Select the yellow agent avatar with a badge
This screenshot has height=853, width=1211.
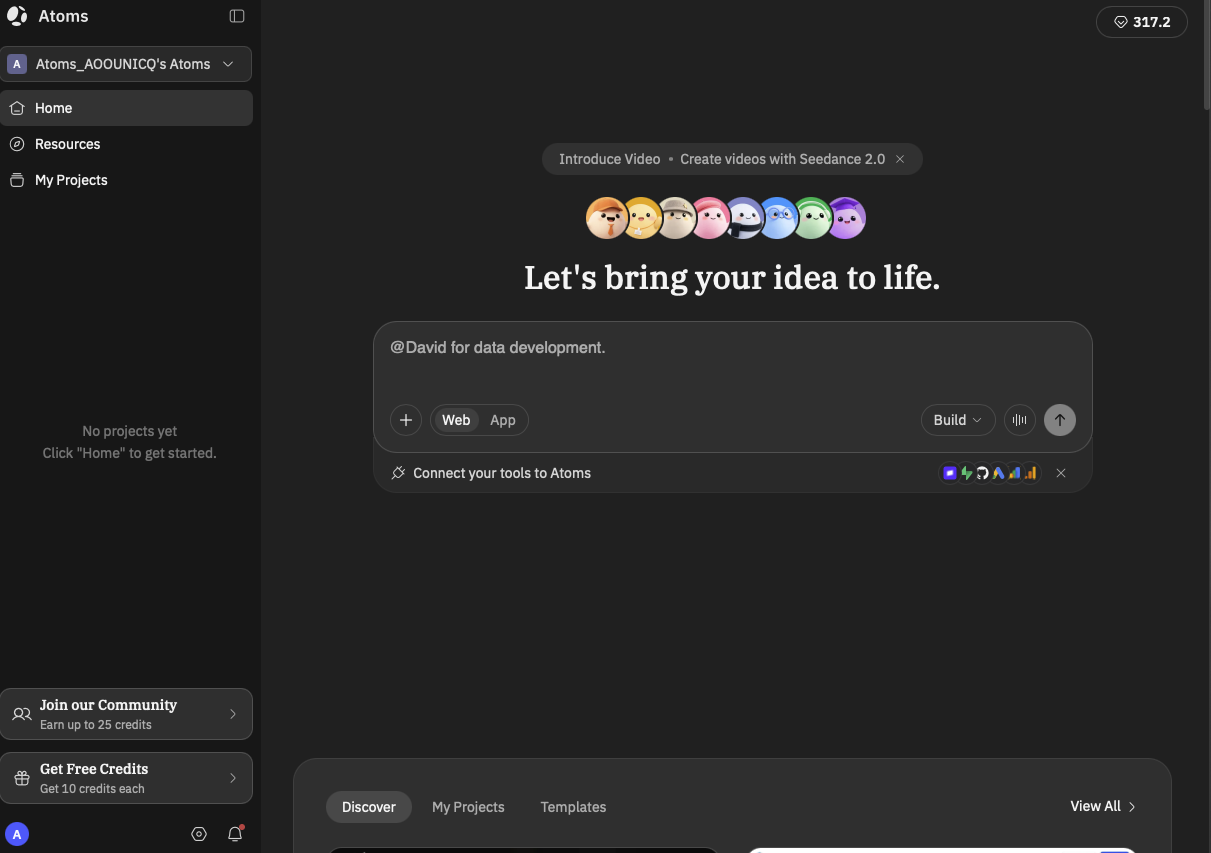(x=642, y=218)
